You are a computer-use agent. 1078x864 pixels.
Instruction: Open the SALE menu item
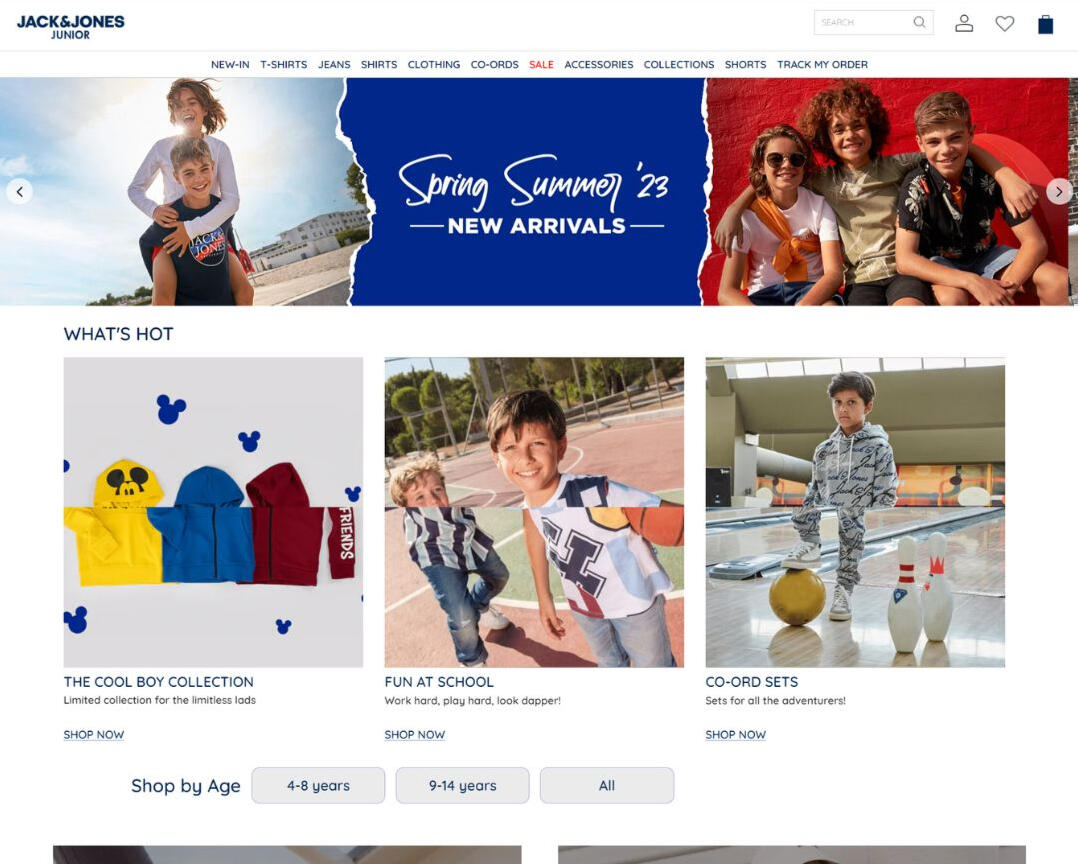coord(541,65)
